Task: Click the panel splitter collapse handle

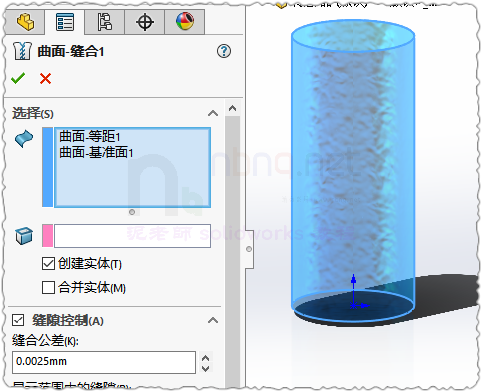Action: [249, 249]
